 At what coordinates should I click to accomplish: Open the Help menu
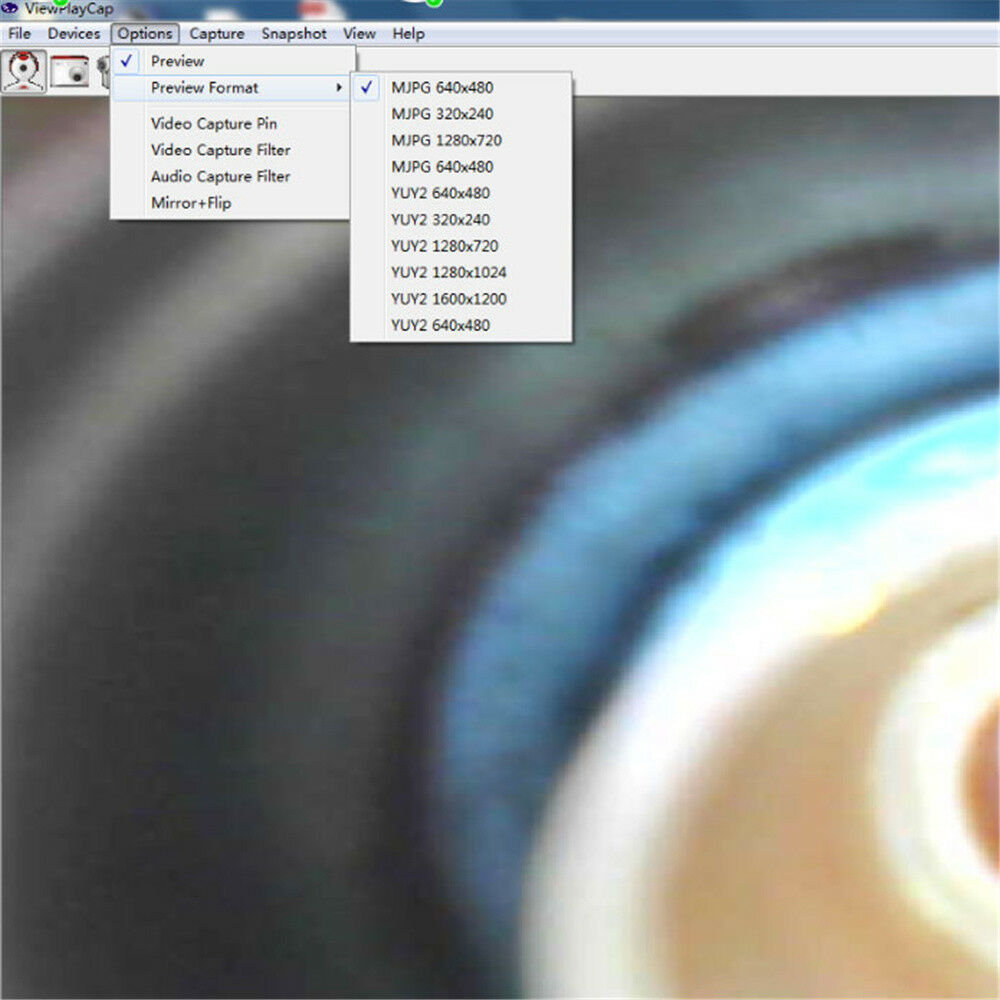pos(408,34)
